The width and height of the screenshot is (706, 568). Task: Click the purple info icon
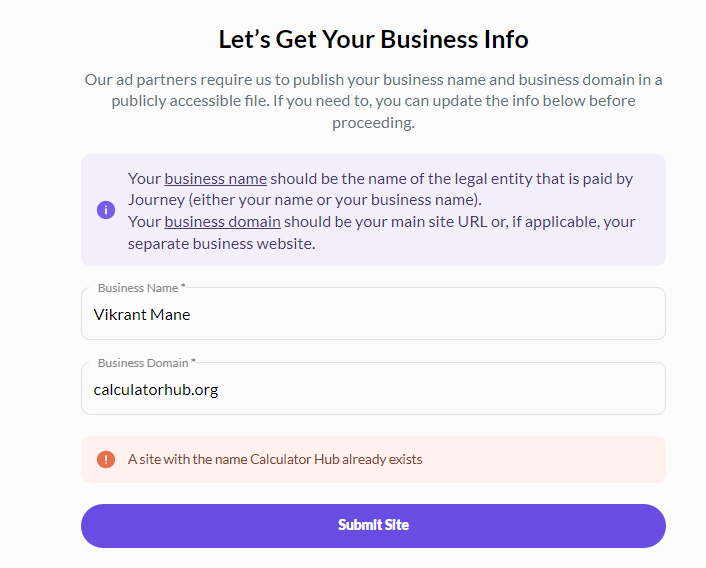pos(106,210)
